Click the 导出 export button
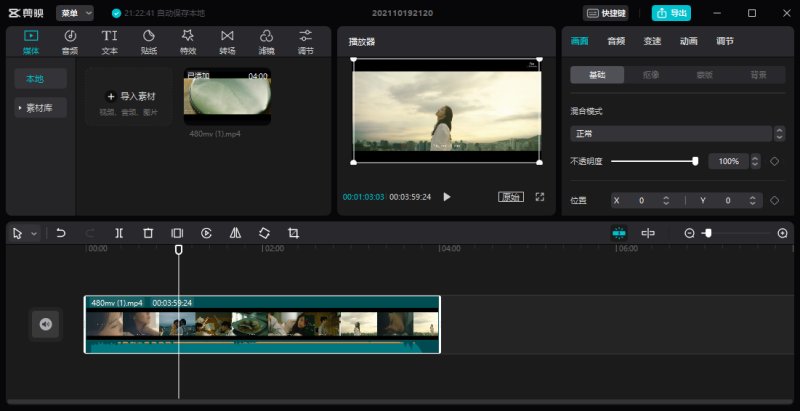Image resolution: width=800 pixels, height=411 pixels. click(x=671, y=13)
